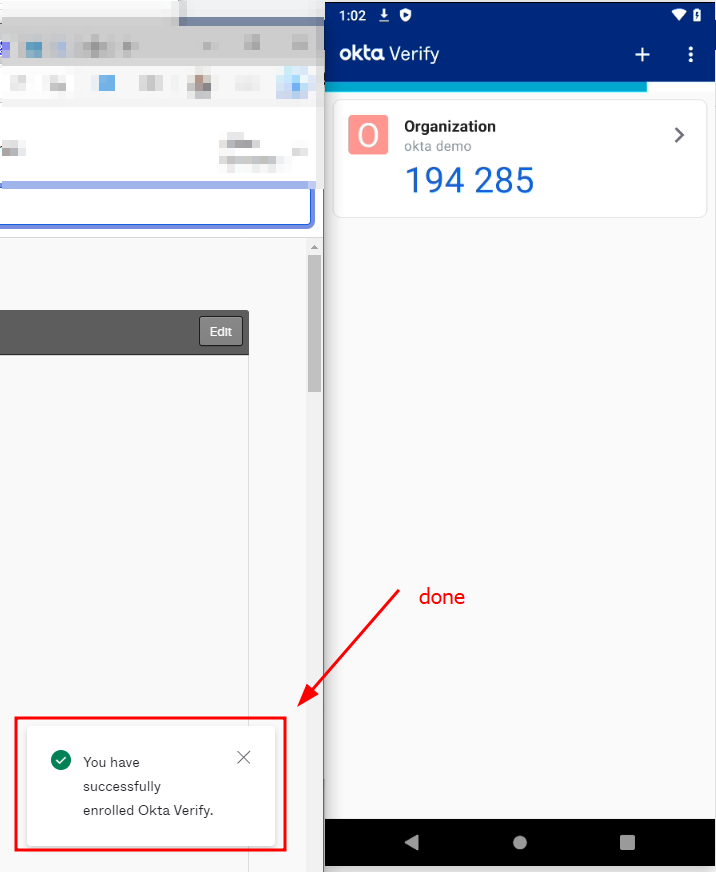The width and height of the screenshot is (716, 872).
Task: Click the focused blue-outlined input field
Action: point(156,207)
